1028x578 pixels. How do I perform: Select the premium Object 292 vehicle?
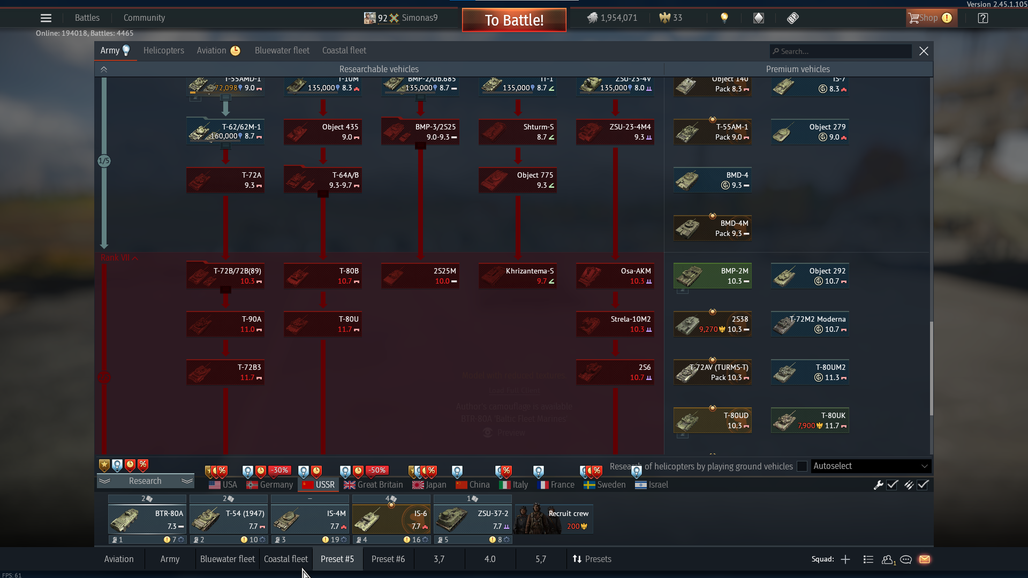810,276
